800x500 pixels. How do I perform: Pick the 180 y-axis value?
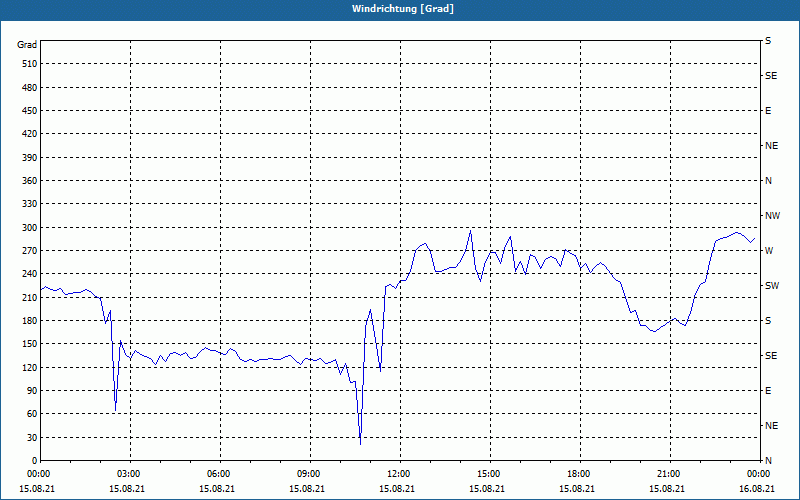point(29,321)
